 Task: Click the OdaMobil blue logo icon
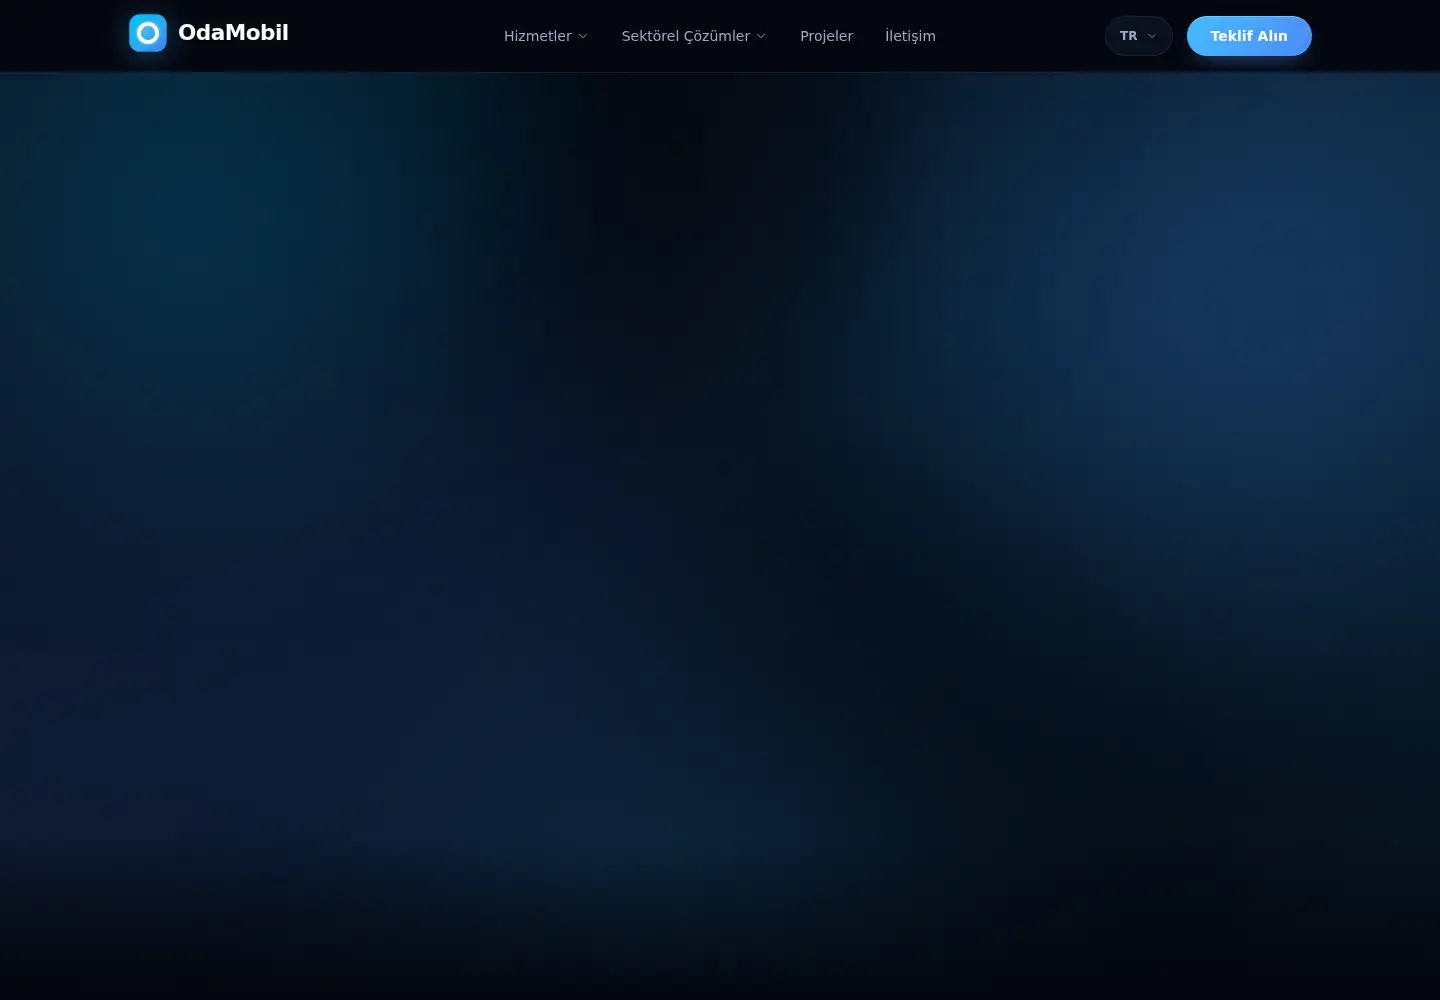[148, 33]
